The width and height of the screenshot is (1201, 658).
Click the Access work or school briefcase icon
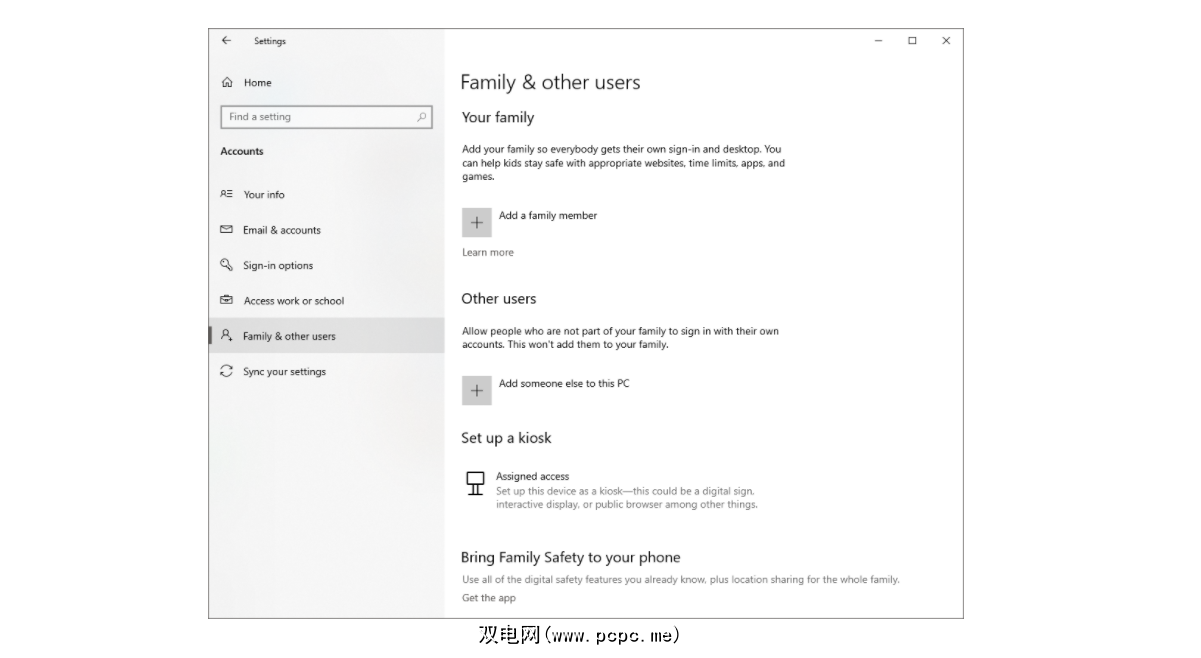227,300
